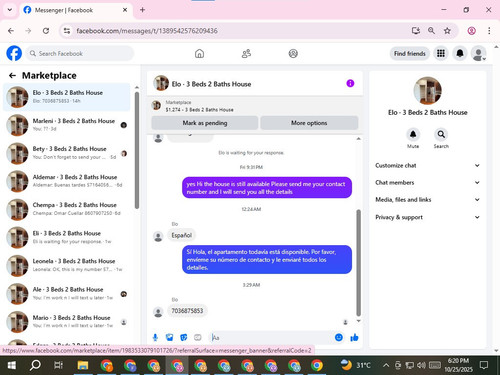Open the Windows notification center

484,365
